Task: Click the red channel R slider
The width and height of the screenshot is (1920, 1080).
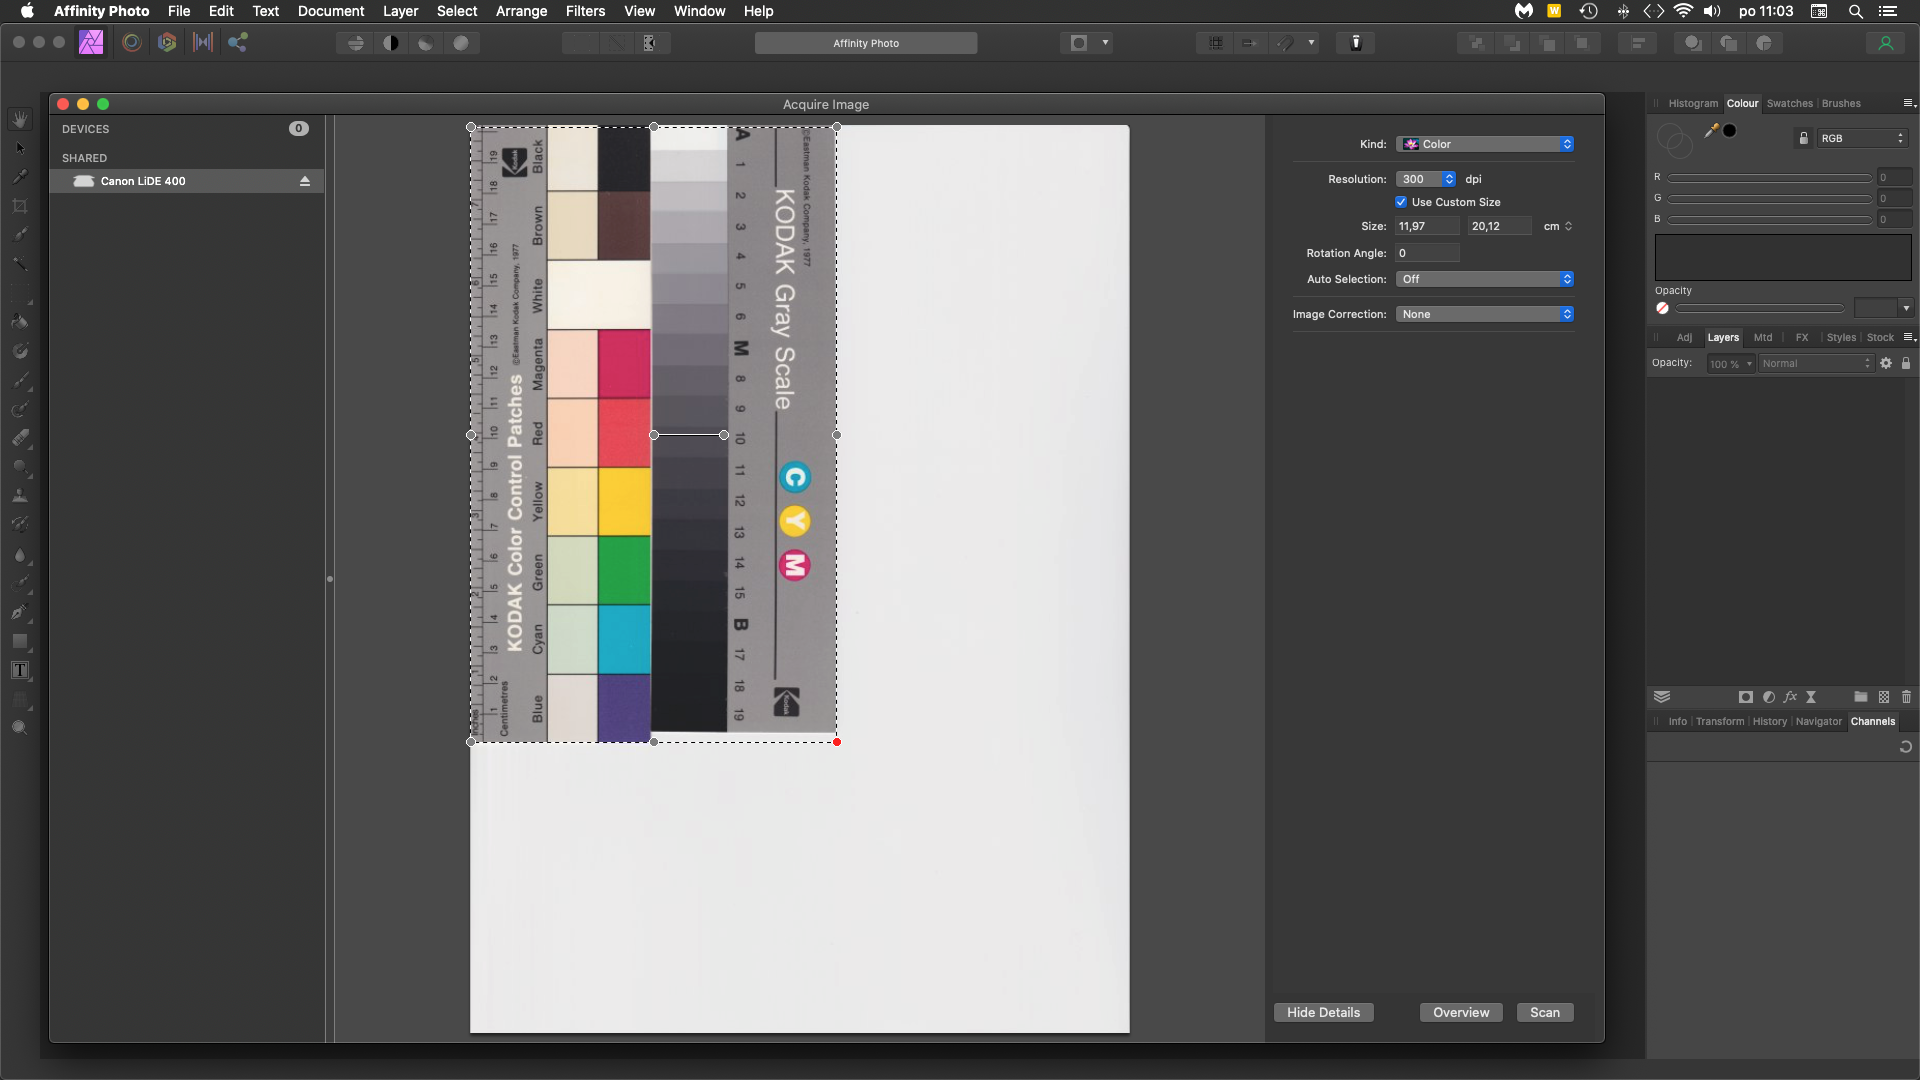Action: 1769,178
